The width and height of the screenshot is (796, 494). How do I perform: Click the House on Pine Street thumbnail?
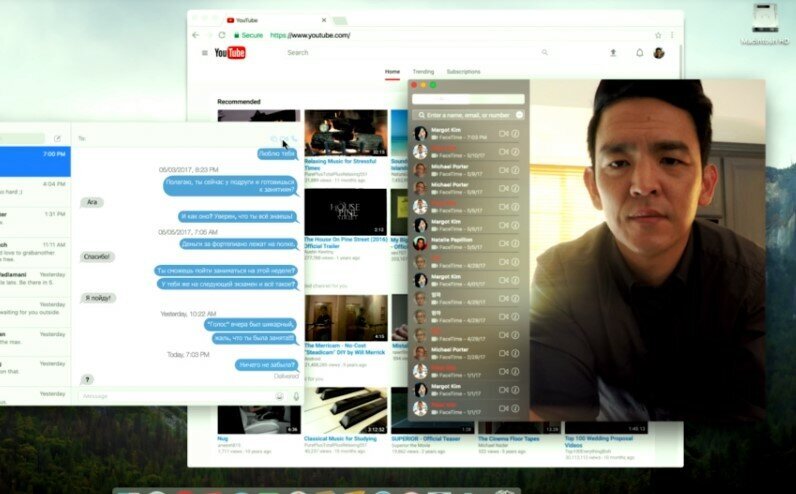[346, 212]
